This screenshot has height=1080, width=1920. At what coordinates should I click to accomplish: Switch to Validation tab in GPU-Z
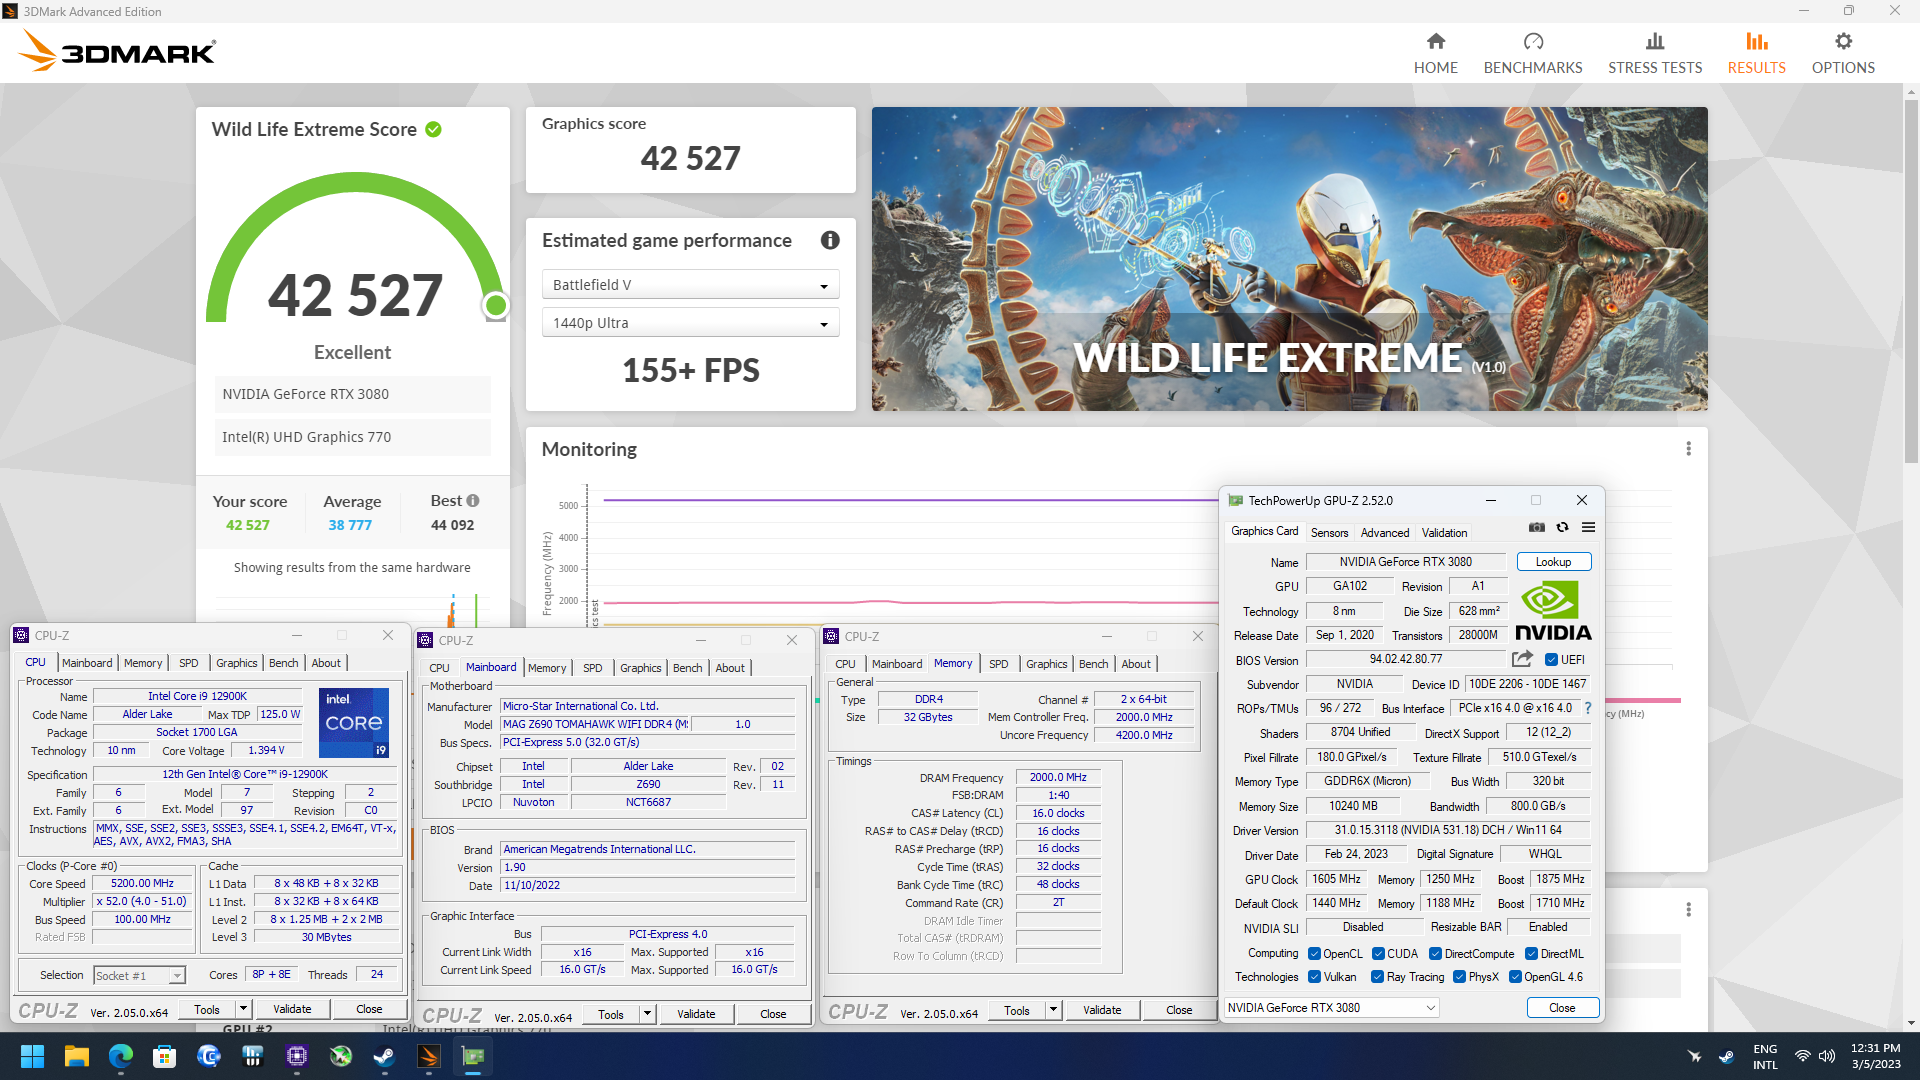point(1445,533)
